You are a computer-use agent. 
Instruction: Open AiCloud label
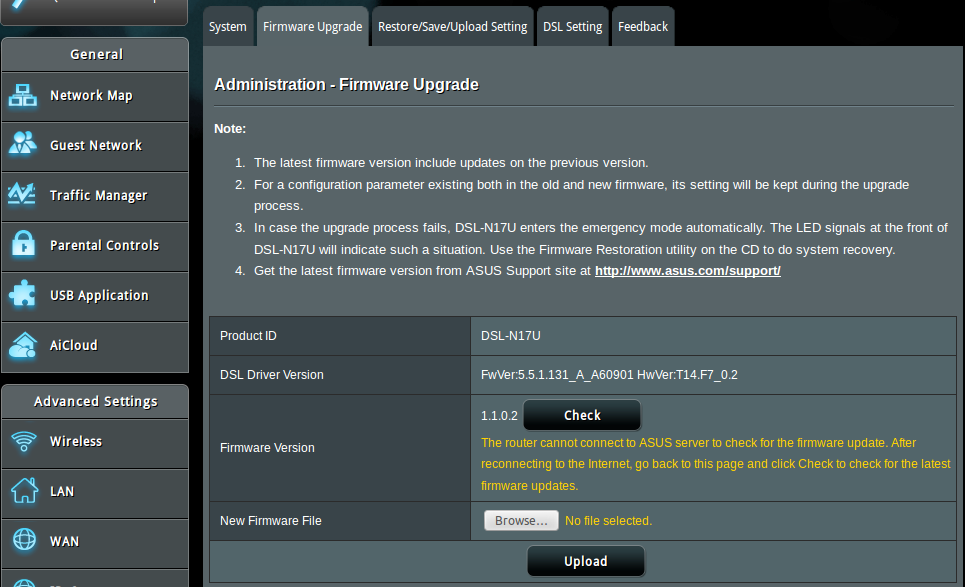tap(74, 345)
